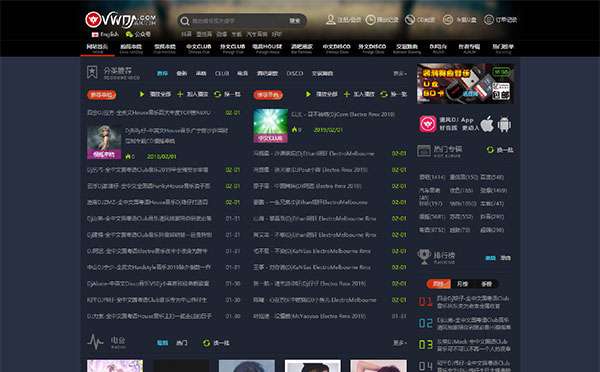Image resolution: width=600 pixels, height=372 pixels.
Task: Click refresh icon in left mix column
Action: point(217,94)
